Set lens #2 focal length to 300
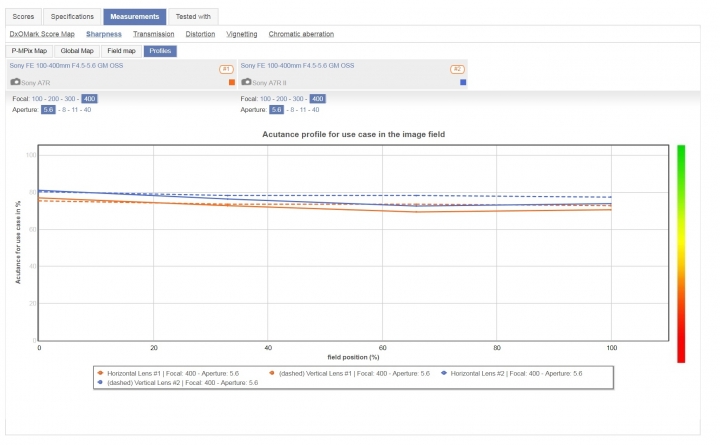720x445 pixels. pyautogui.click(x=298, y=99)
